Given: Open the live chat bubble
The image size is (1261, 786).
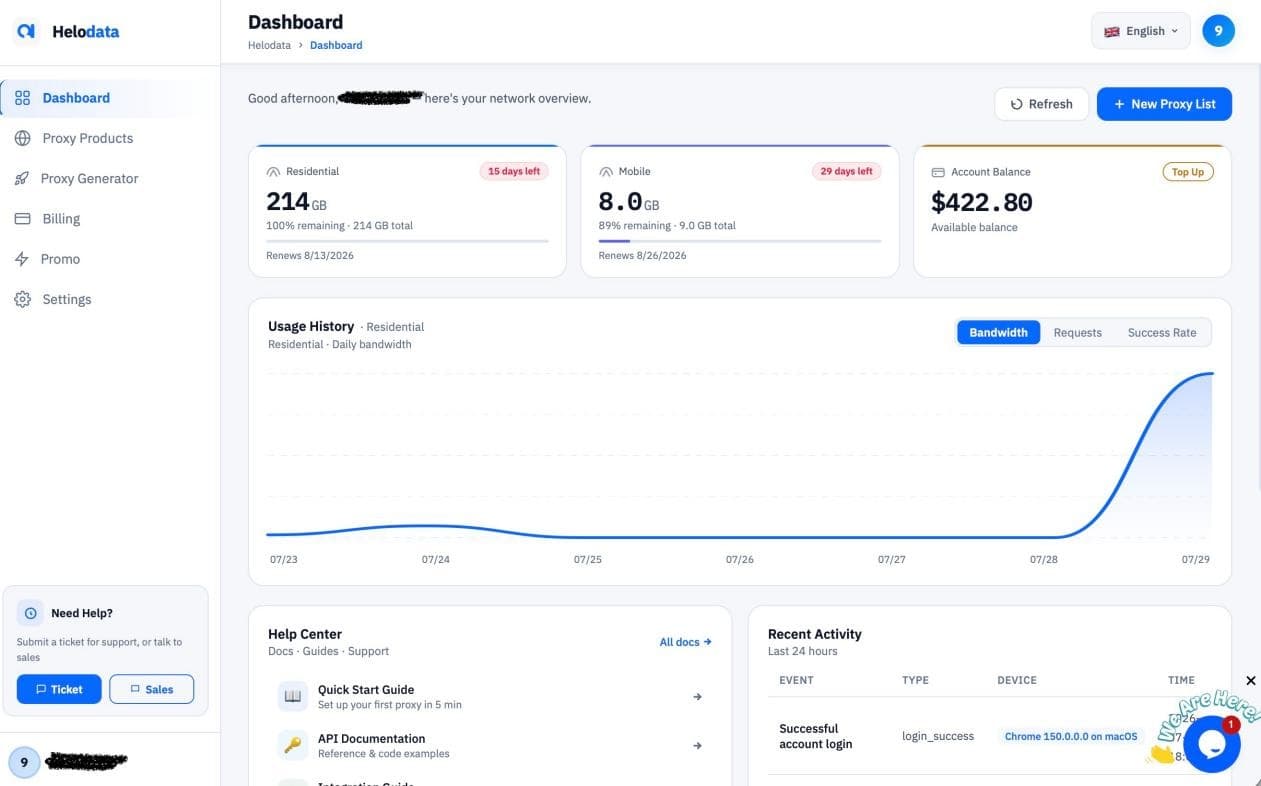Looking at the screenshot, I should [x=1212, y=744].
